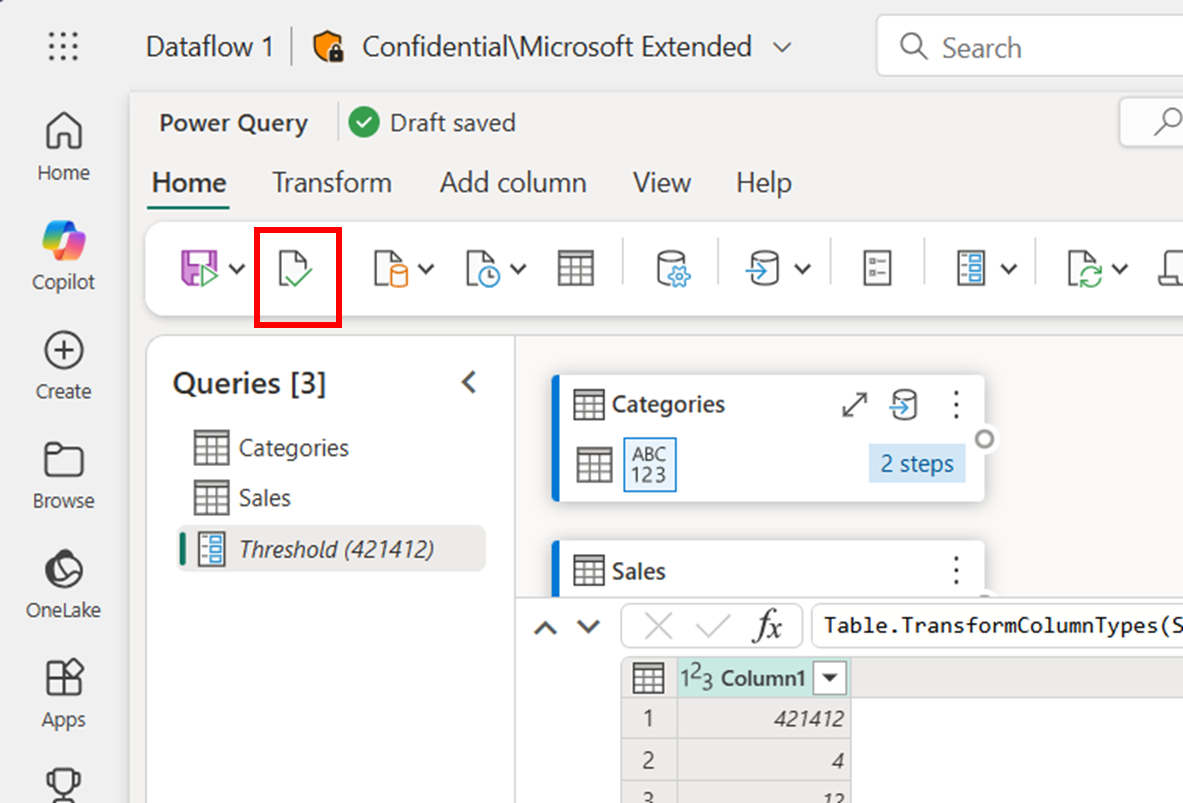Image resolution: width=1183 pixels, height=803 pixels.
Task: Click the Categories card output connector circle
Action: (984, 438)
